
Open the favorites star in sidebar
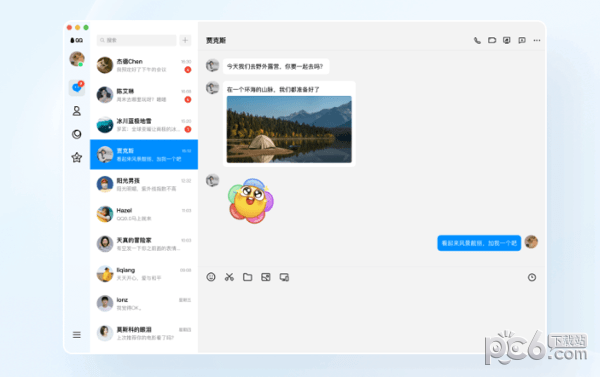pyautogui.click(x=77, y=157)
